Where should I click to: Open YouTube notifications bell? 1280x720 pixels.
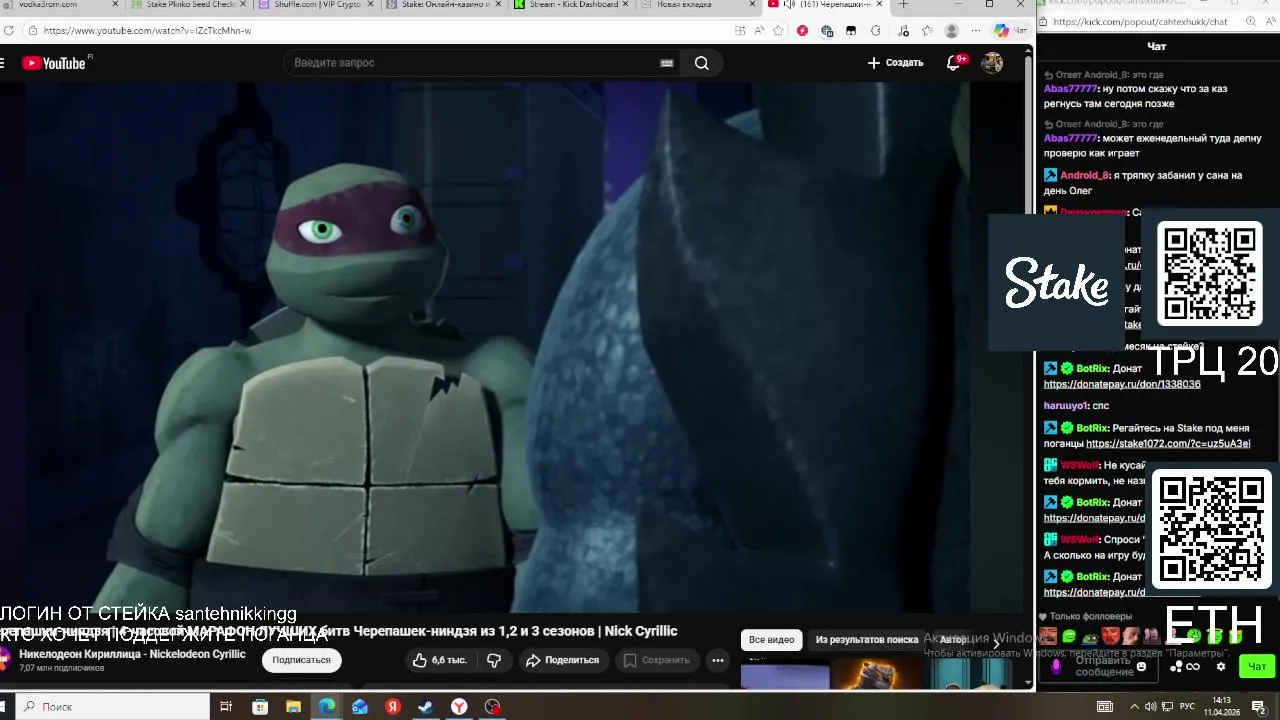point(954,63)
